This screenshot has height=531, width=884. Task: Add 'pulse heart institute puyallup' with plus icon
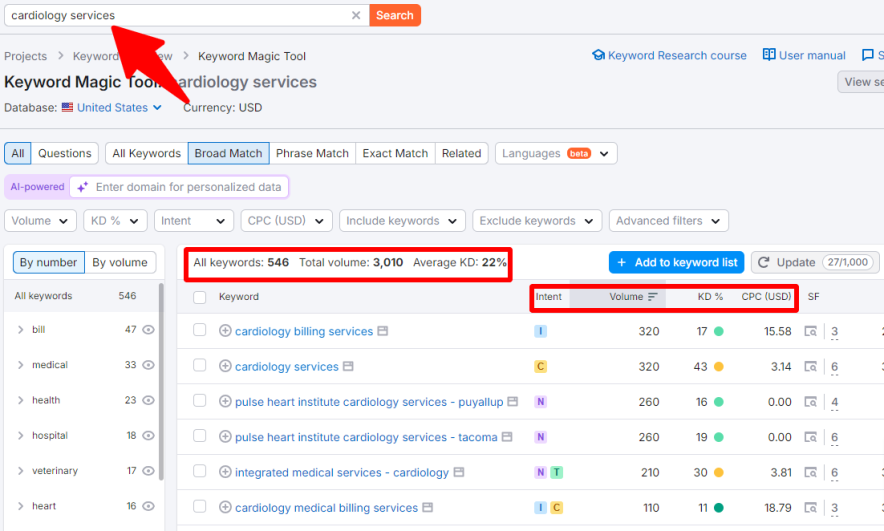point(225,401)
